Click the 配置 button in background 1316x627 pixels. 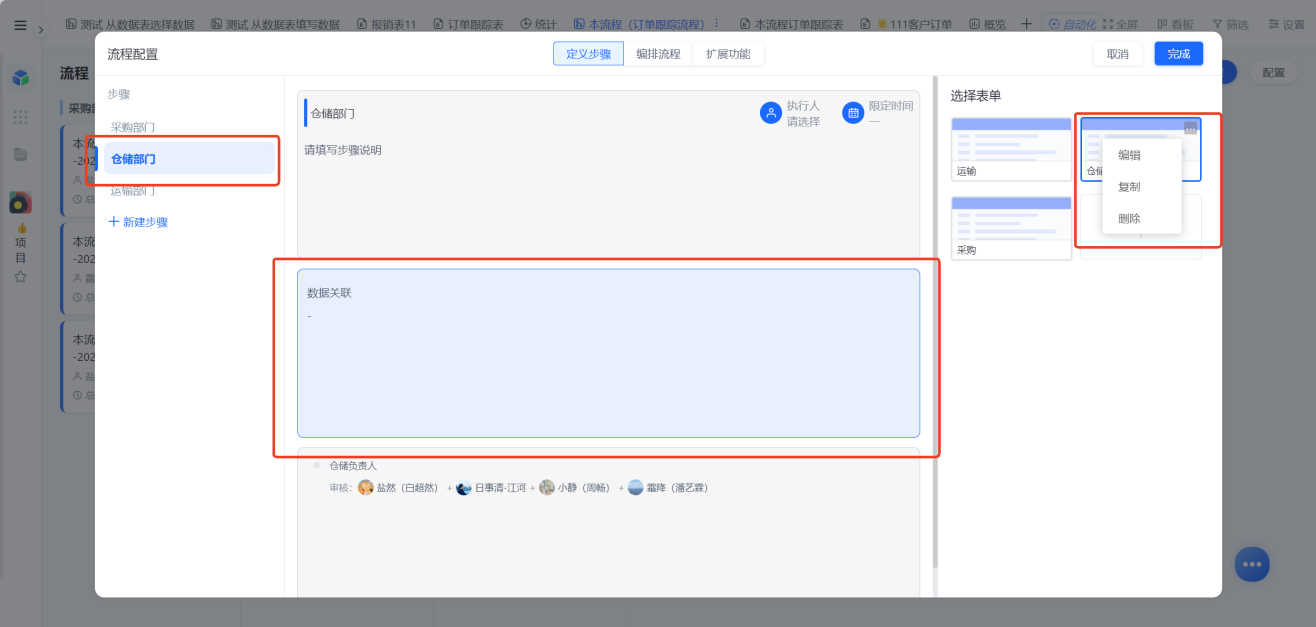coord(1273,73)
